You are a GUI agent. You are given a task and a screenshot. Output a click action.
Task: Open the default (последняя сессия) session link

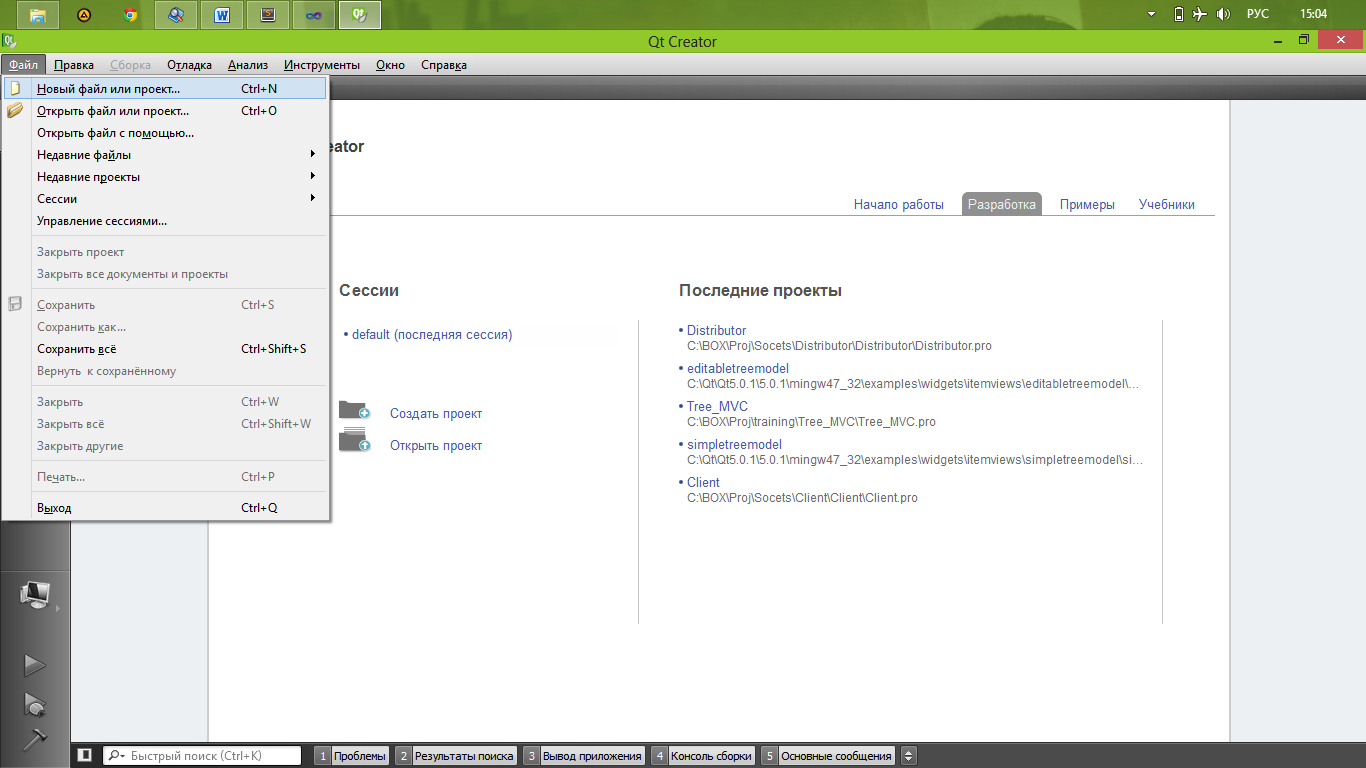(432, 335)
